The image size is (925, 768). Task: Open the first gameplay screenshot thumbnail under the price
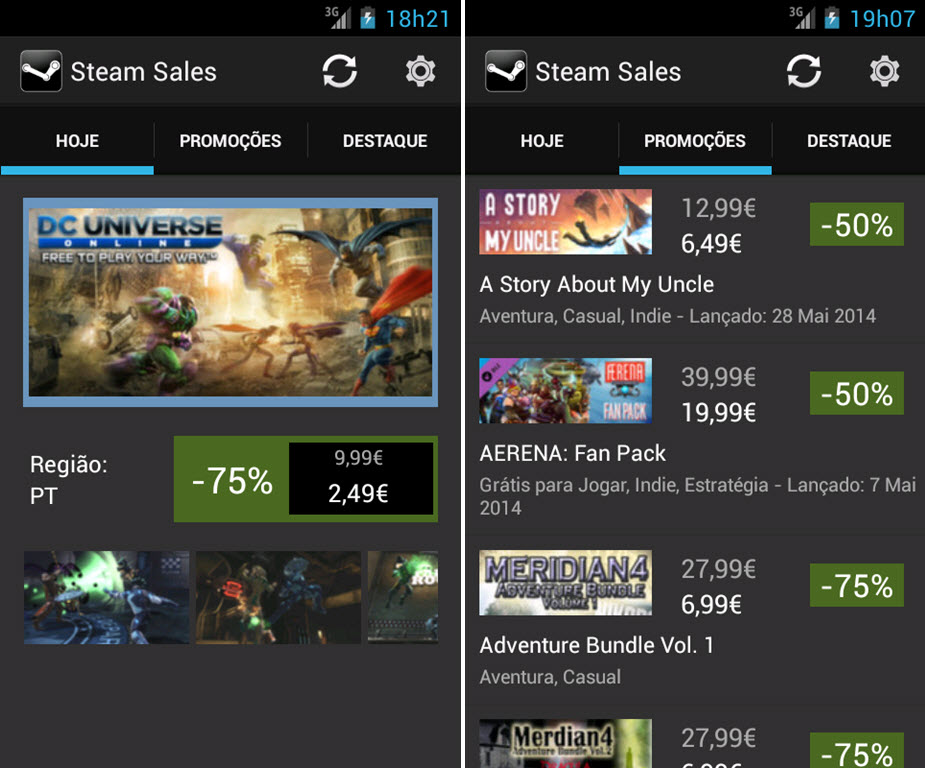tap(106, 597)
